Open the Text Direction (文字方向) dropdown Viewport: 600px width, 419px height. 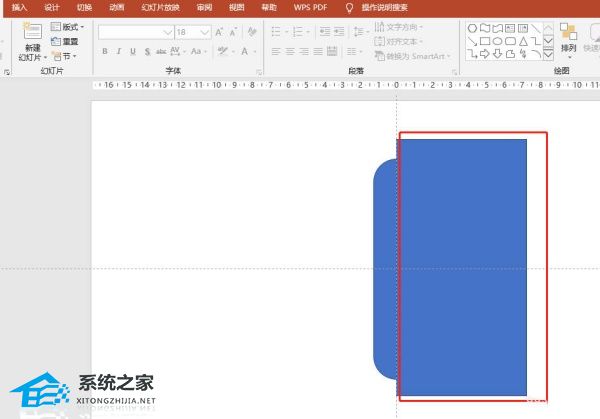pos(398,27)
